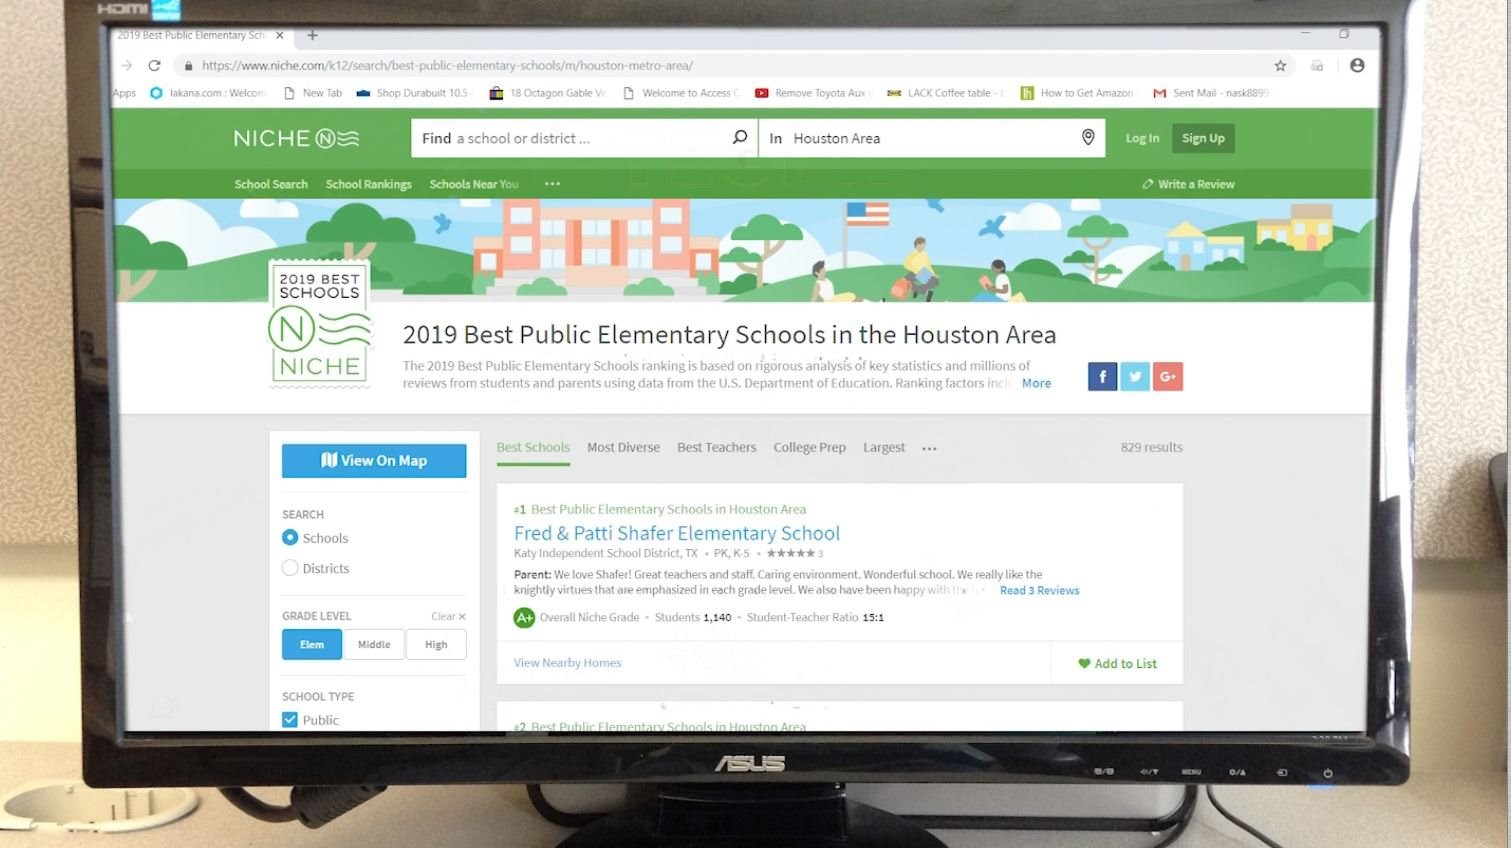Clear the grade level filter
This screenshot has height=848, width=1511.
pos(448,616)
